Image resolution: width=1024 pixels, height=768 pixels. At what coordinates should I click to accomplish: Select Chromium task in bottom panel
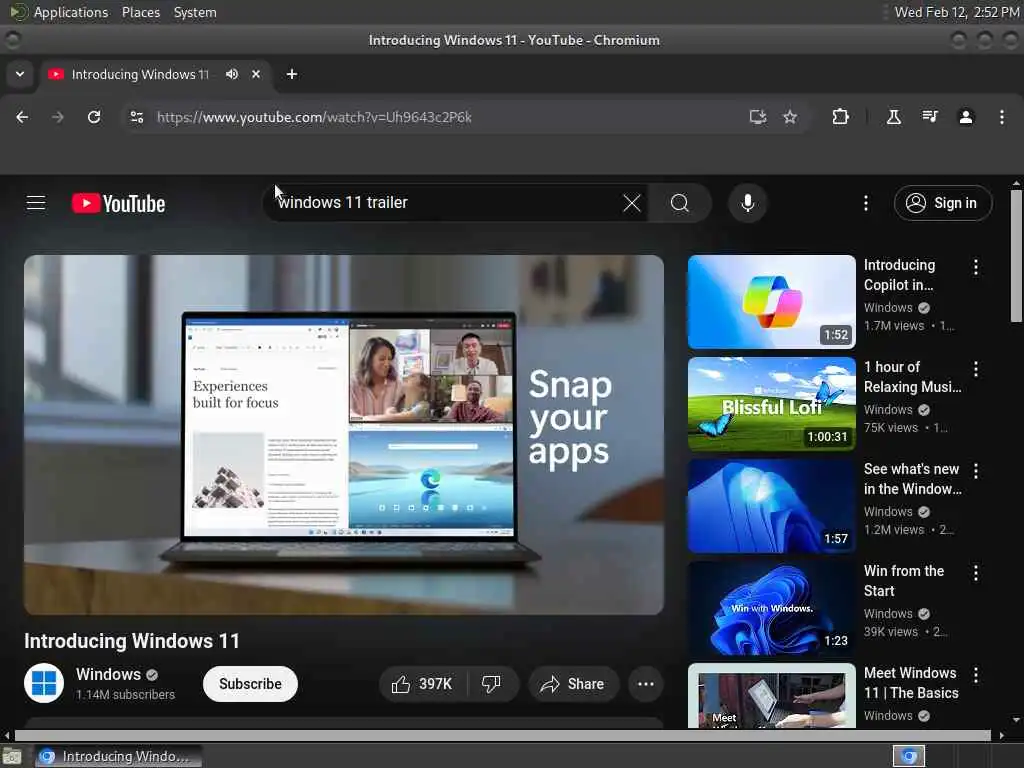pos(118,756)
